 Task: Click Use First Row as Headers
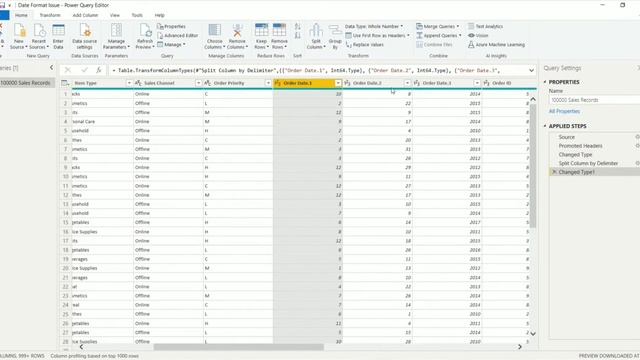(378, 36)
